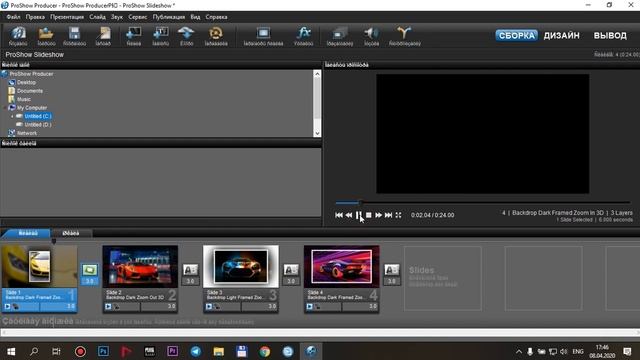Jump to the end of the preview

click(388, 215)
